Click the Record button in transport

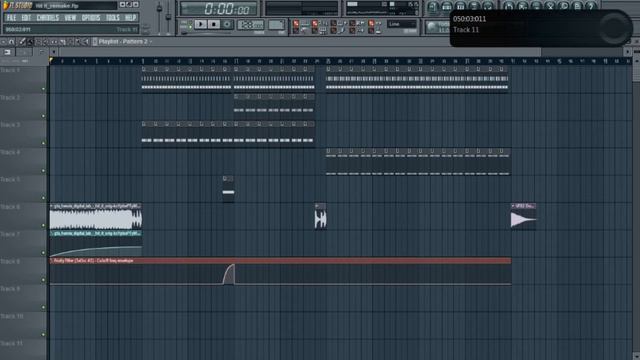pos(227,24)
